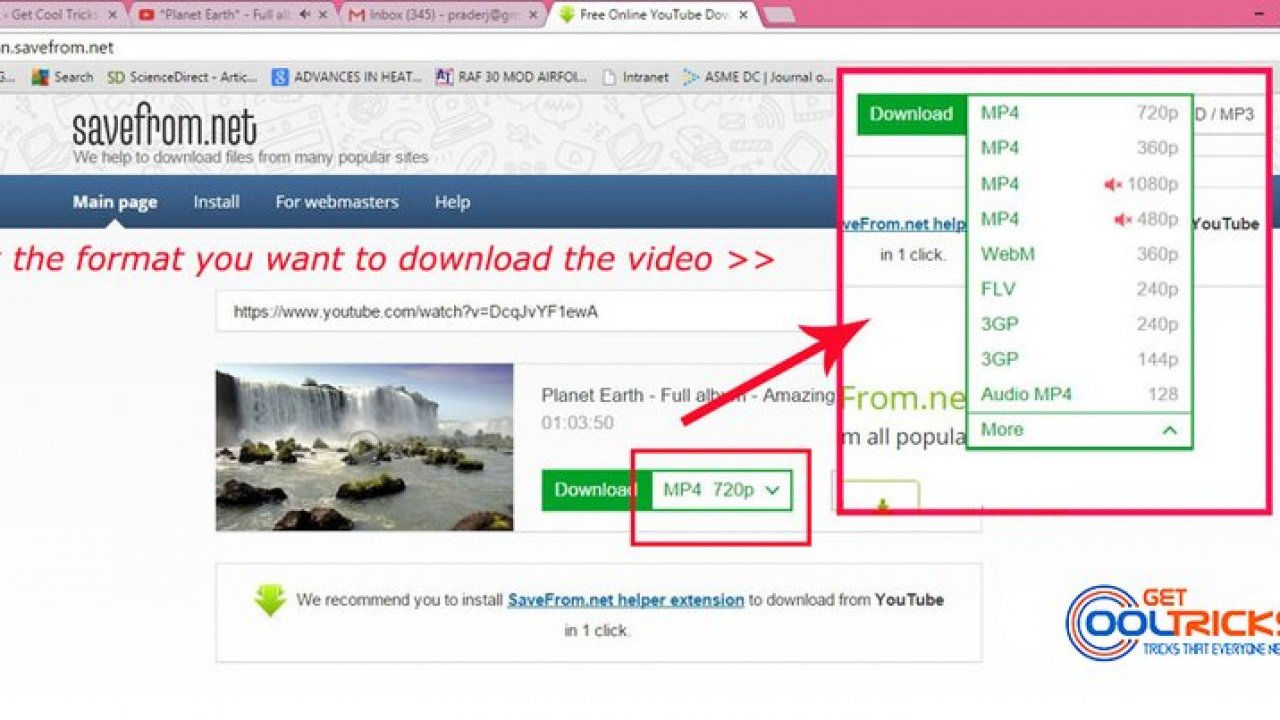Click the Planet Earth - Full album video title
Image resolution: width=1280 pixels, height=720 pixels.
pos(688,396)
